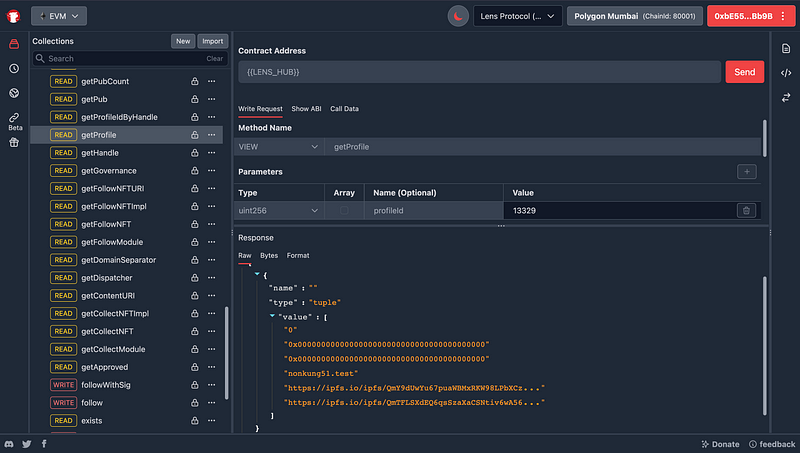Click the Import collections button
The image size is (800, 453).
212,41
